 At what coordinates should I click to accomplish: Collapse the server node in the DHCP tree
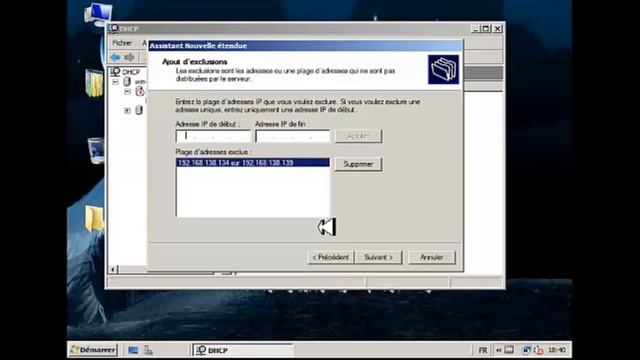(x=116, y=82)
